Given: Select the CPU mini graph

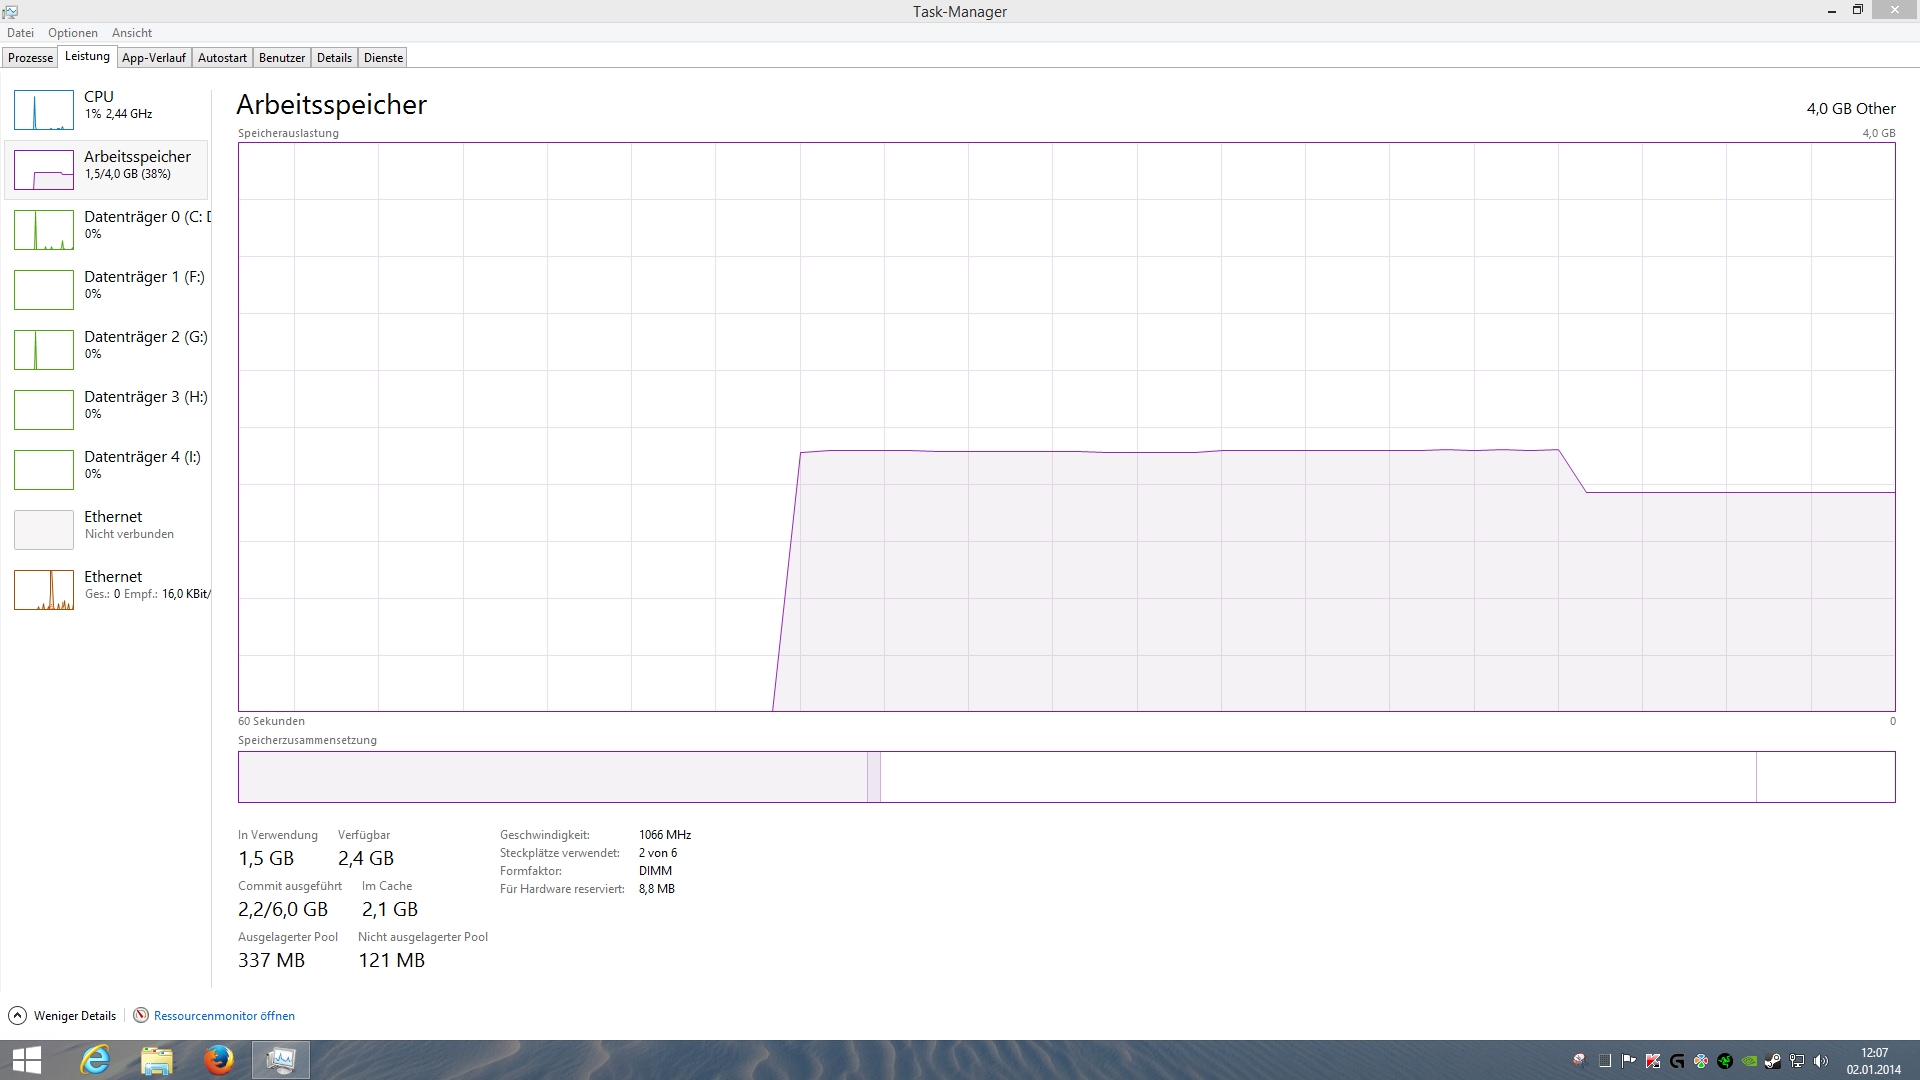Looking at the screenshot, I should coord(44,110).
